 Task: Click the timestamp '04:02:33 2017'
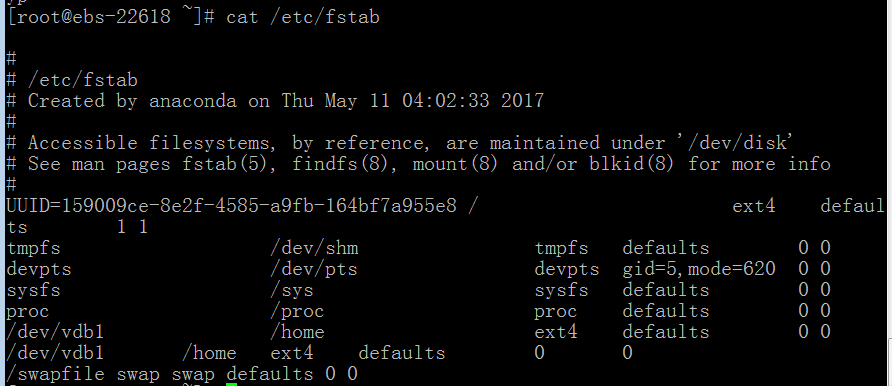pos(473,101)
